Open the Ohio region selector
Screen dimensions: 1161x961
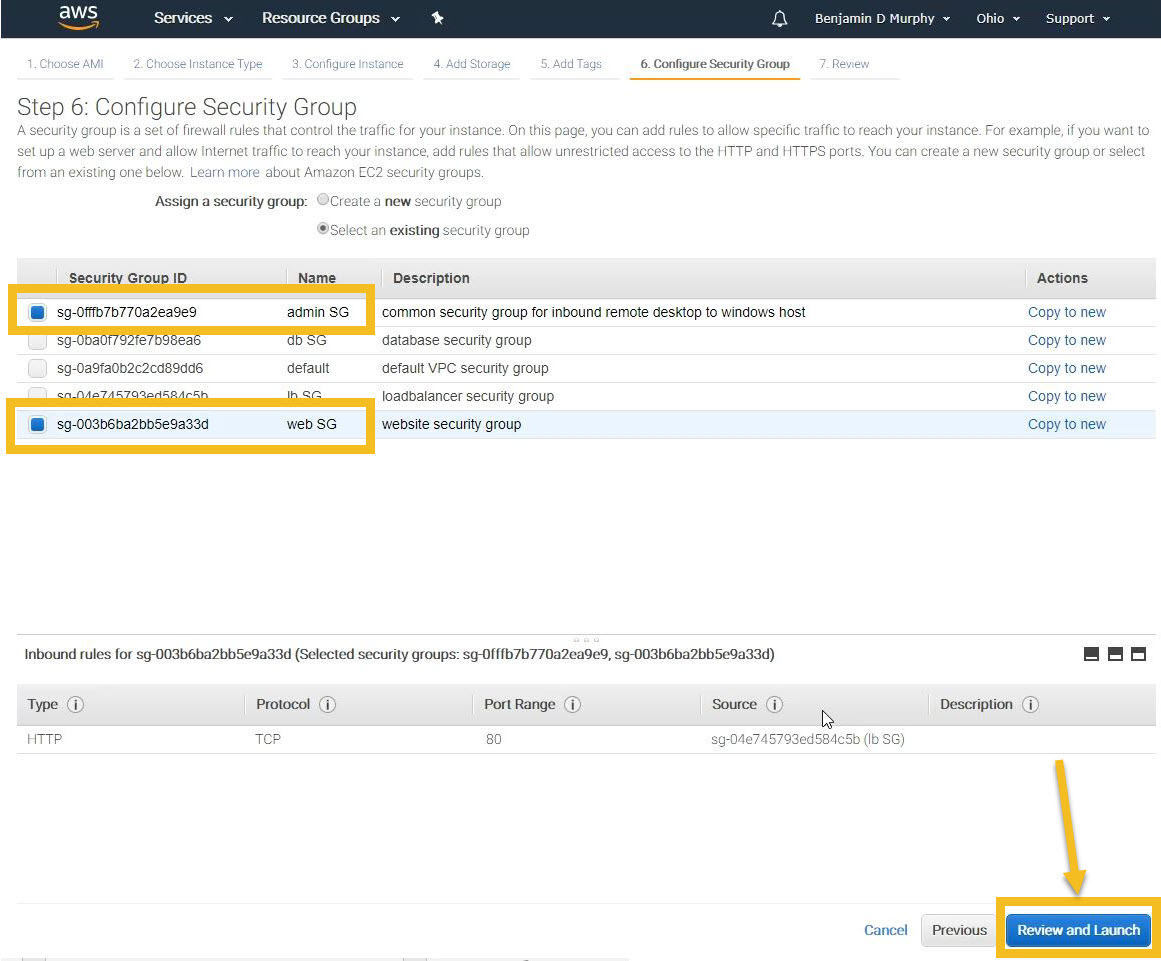[998, 19]
